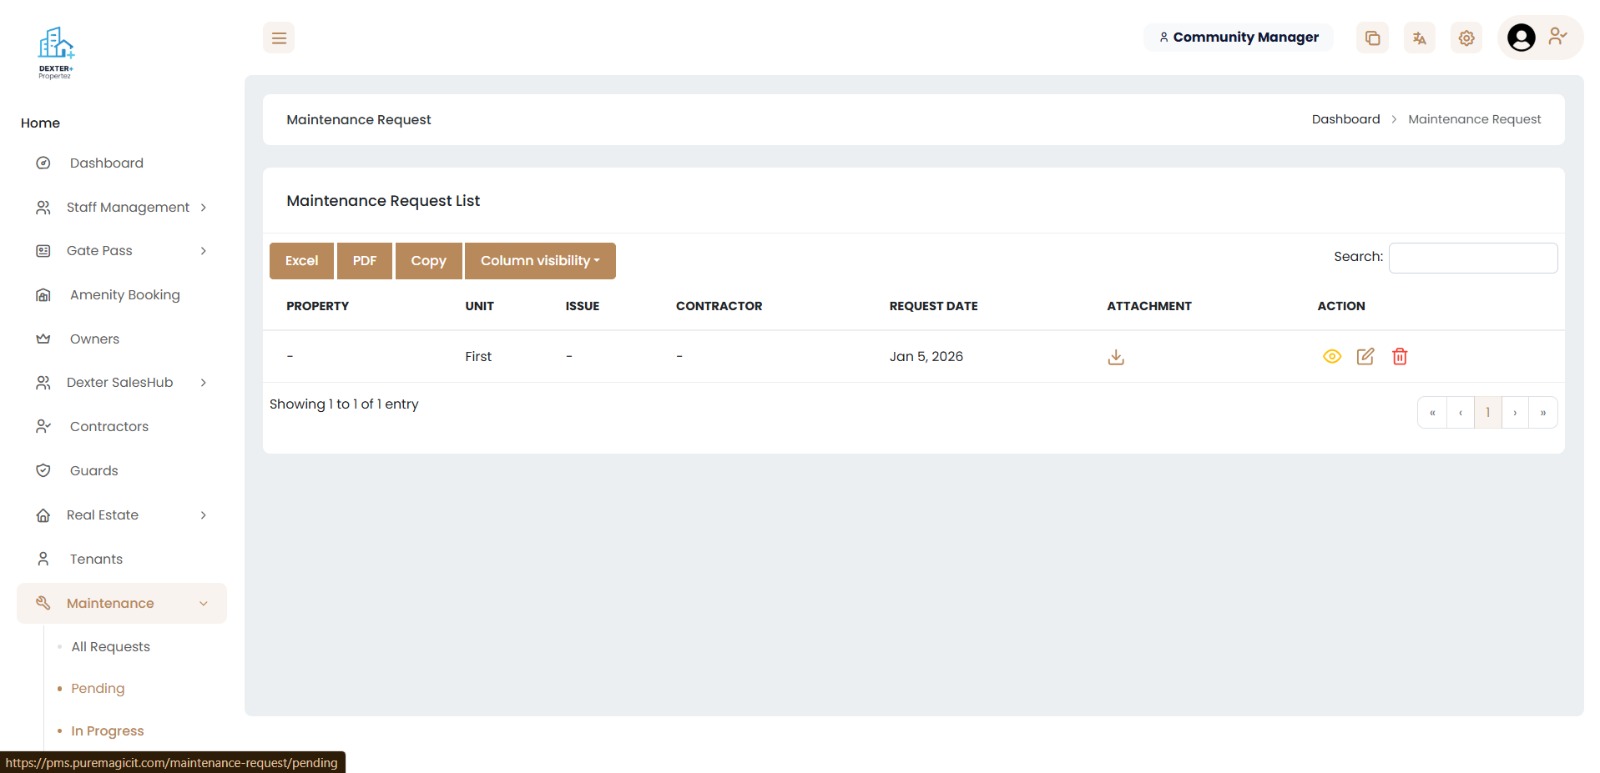The image size is (1600, 773).
Task: Click the Copy table button
Action: [428, 261]
